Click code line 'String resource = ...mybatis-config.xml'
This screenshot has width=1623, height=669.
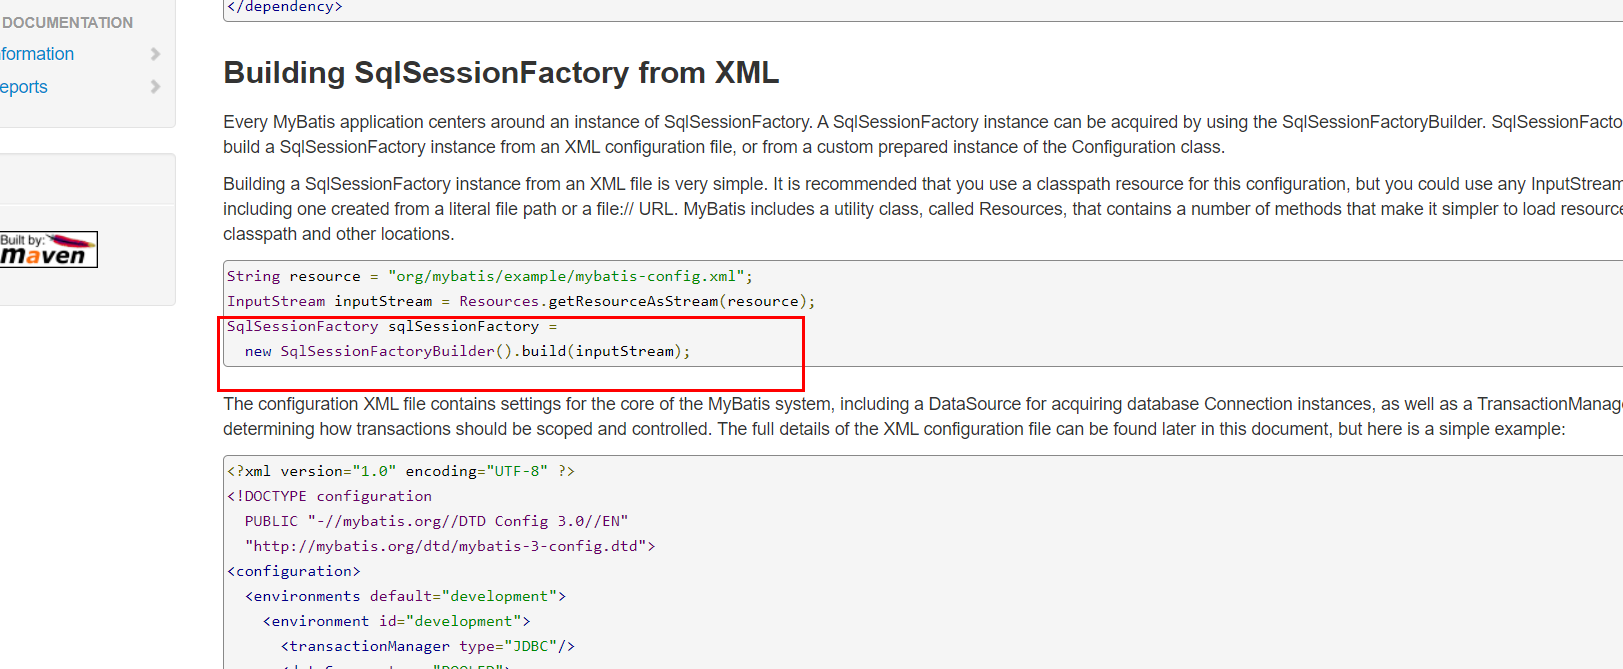tap(490, 276)
